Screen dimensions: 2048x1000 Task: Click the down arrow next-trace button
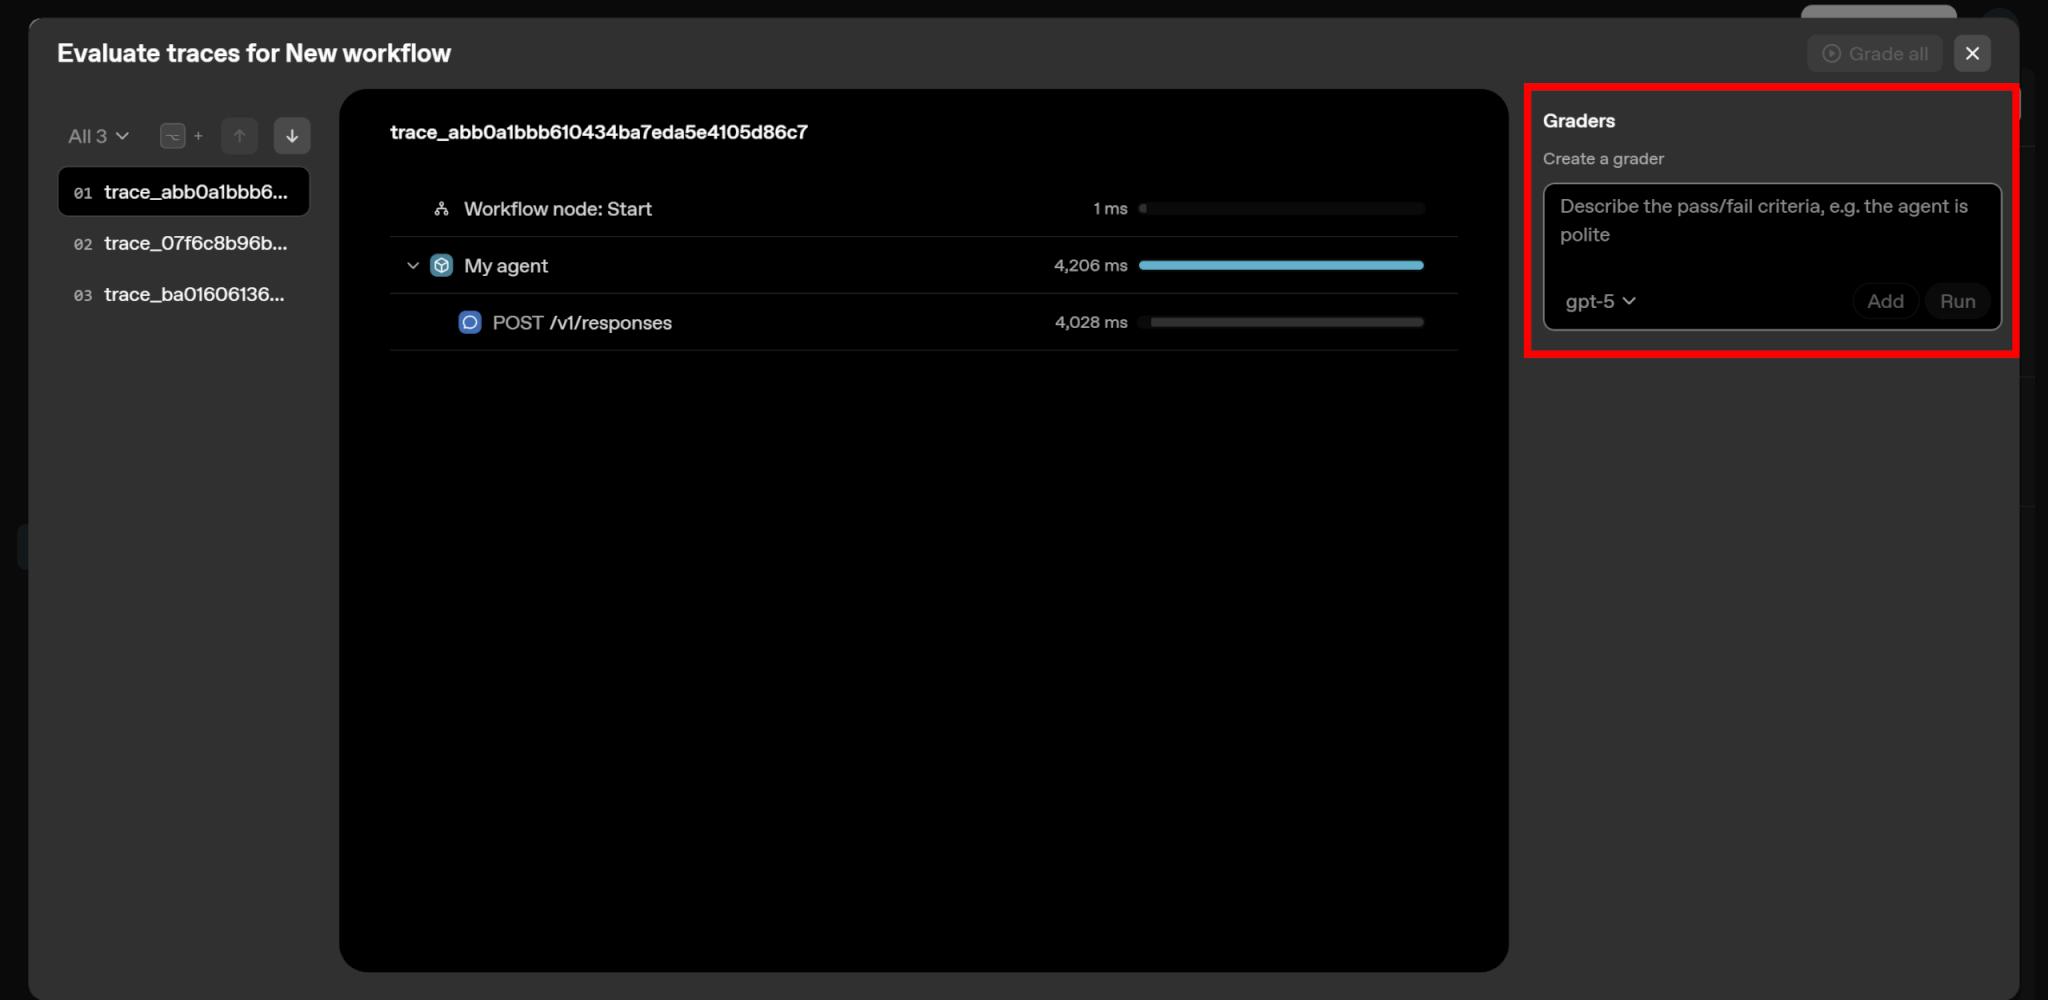click(292, 136)
